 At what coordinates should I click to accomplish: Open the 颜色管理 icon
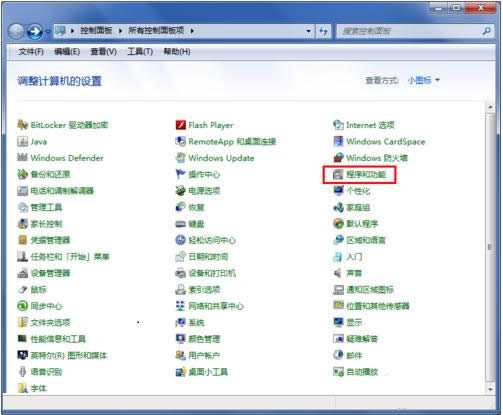(x=180, y=339)
